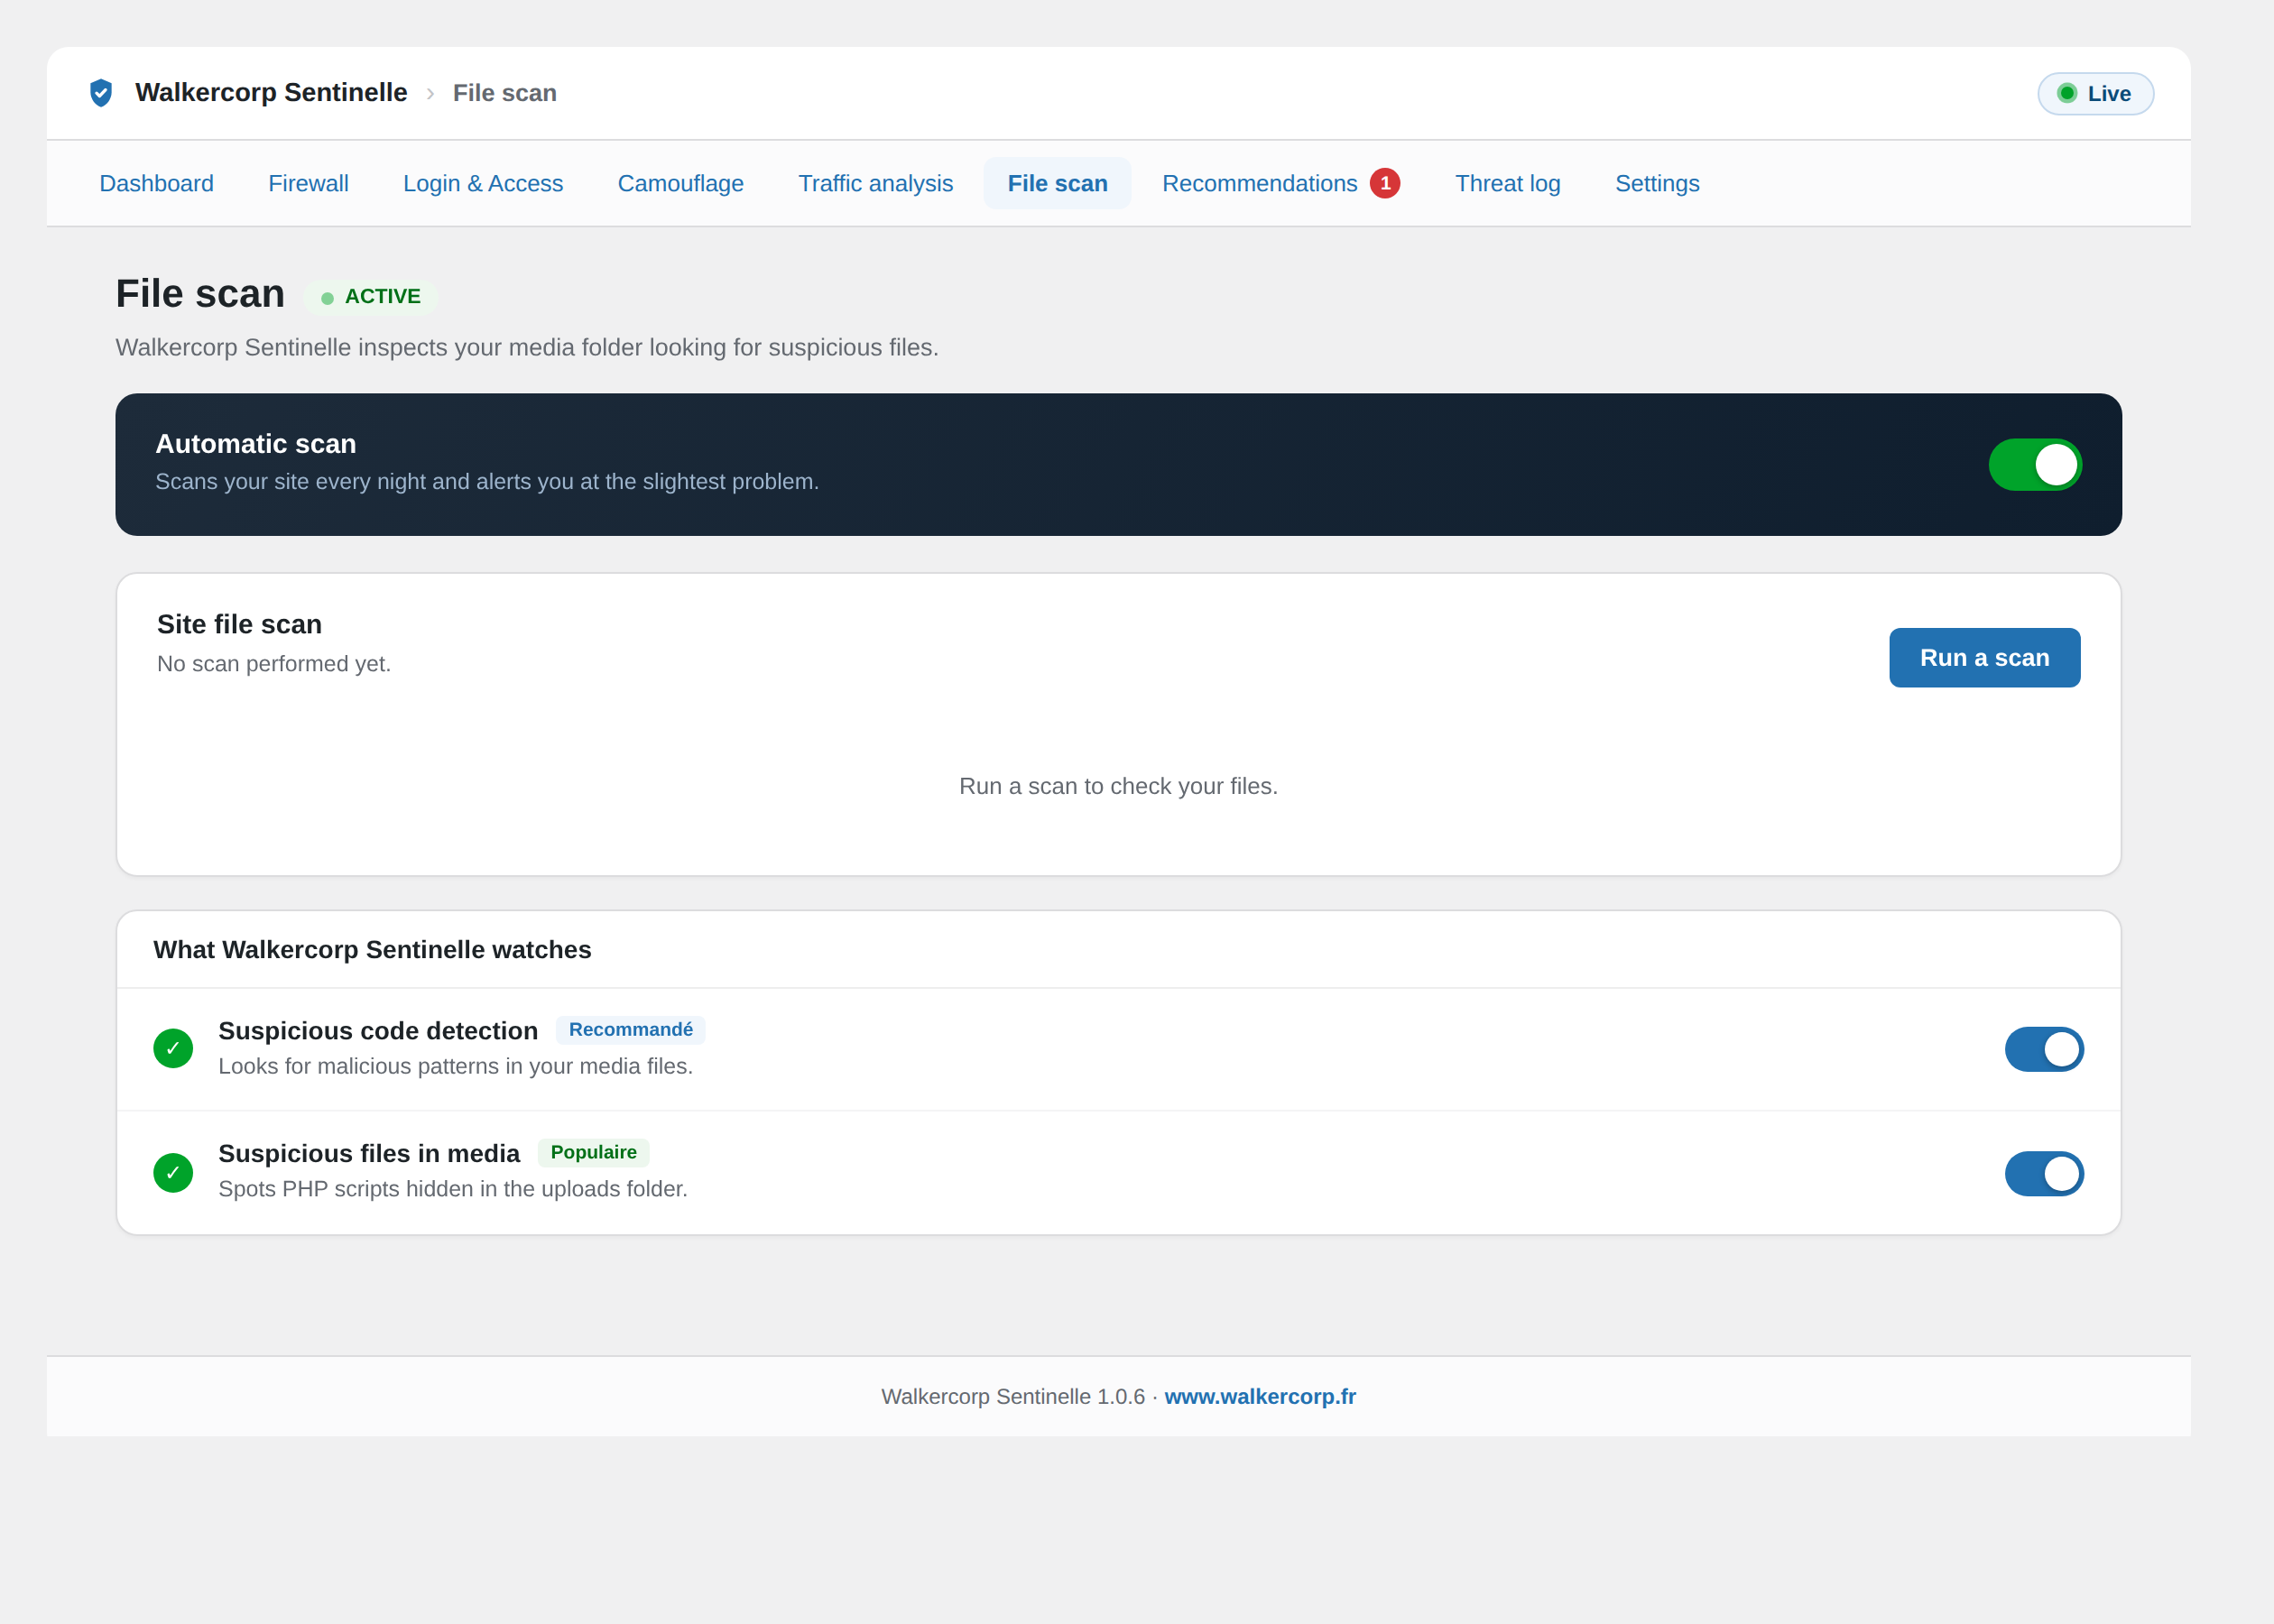Open the www.walkercorp.fr footer link

(x=1259, y=1396)
